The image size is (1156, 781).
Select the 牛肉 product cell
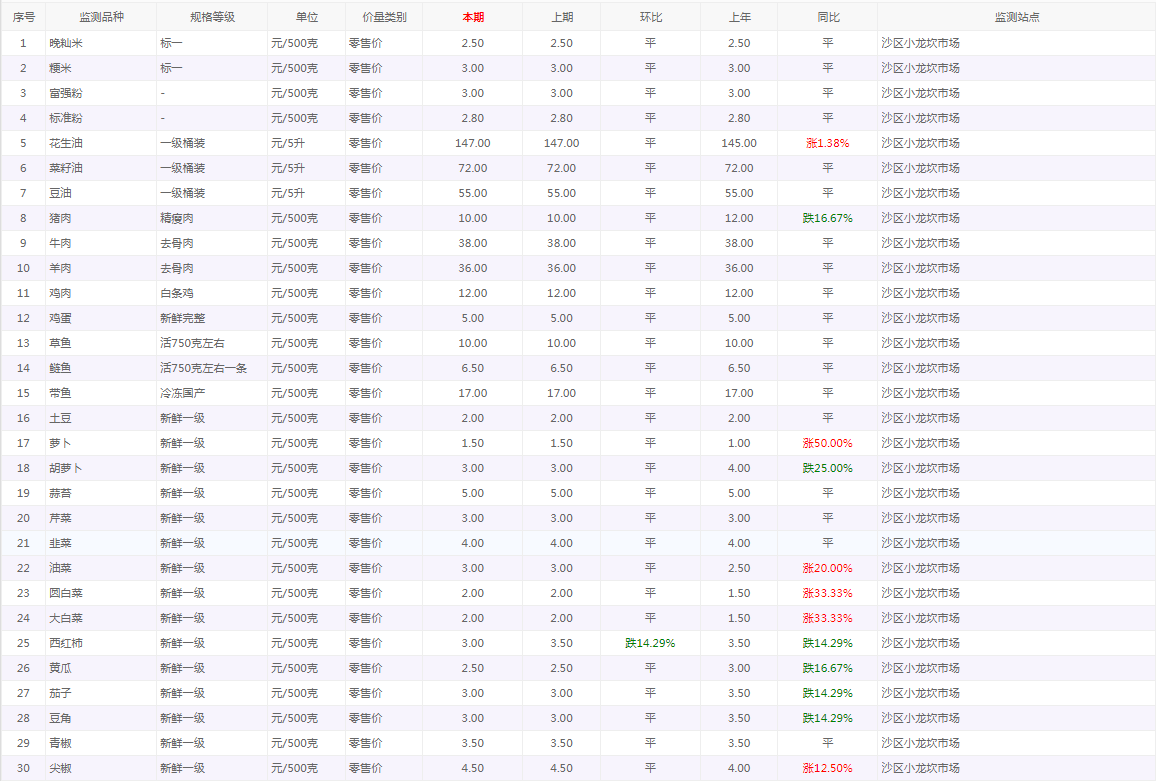[101, 243]
